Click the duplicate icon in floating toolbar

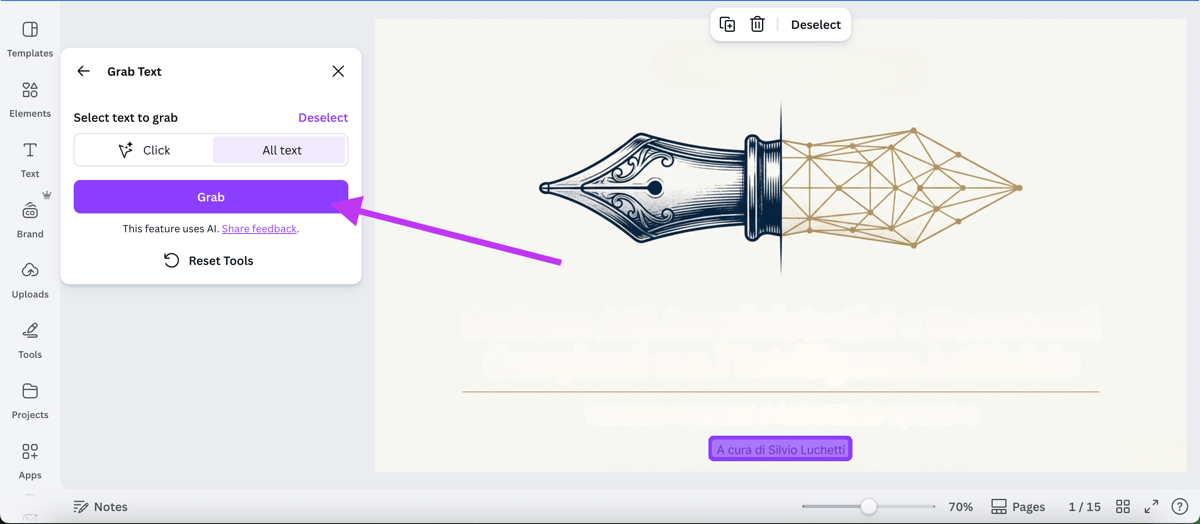[x=727, y=25]
